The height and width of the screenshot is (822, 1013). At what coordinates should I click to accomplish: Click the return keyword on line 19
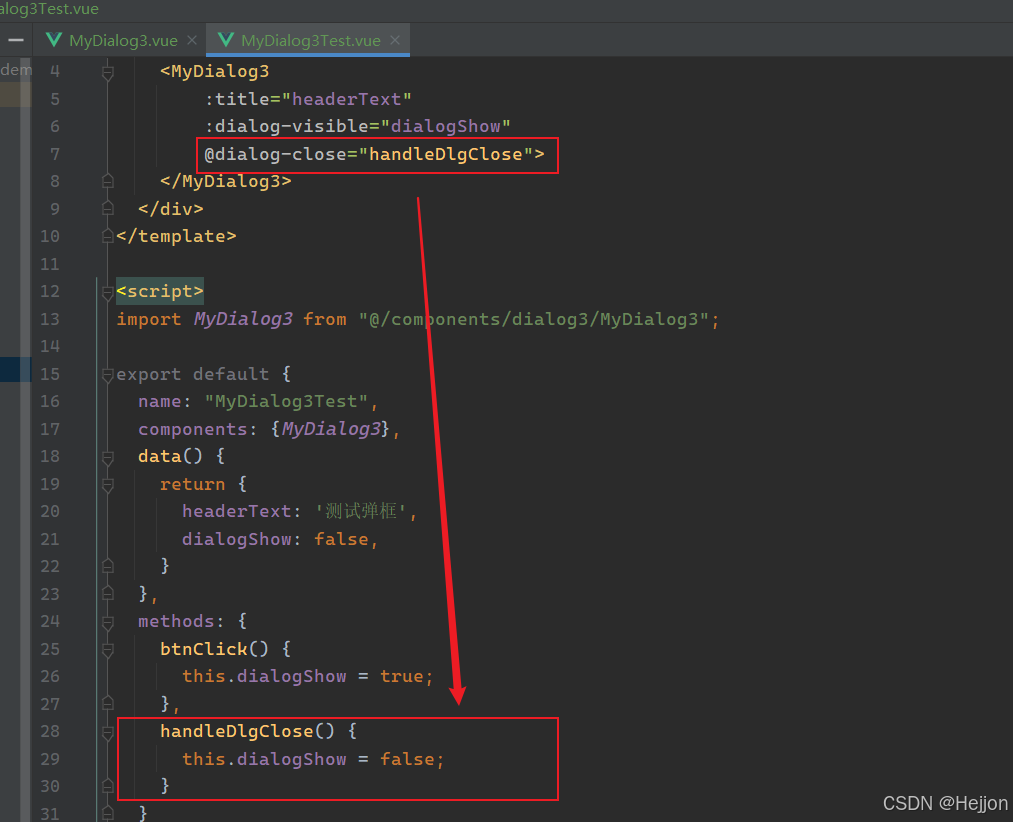(x=193, y=484)
